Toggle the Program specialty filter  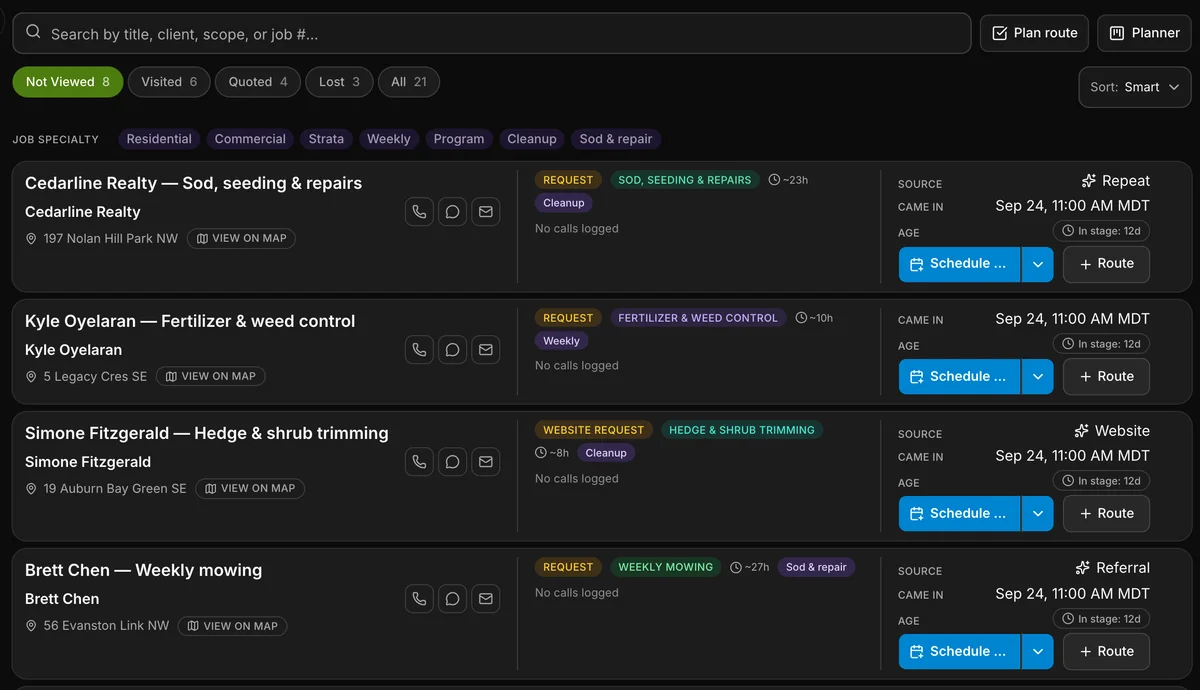coord(459,139)
